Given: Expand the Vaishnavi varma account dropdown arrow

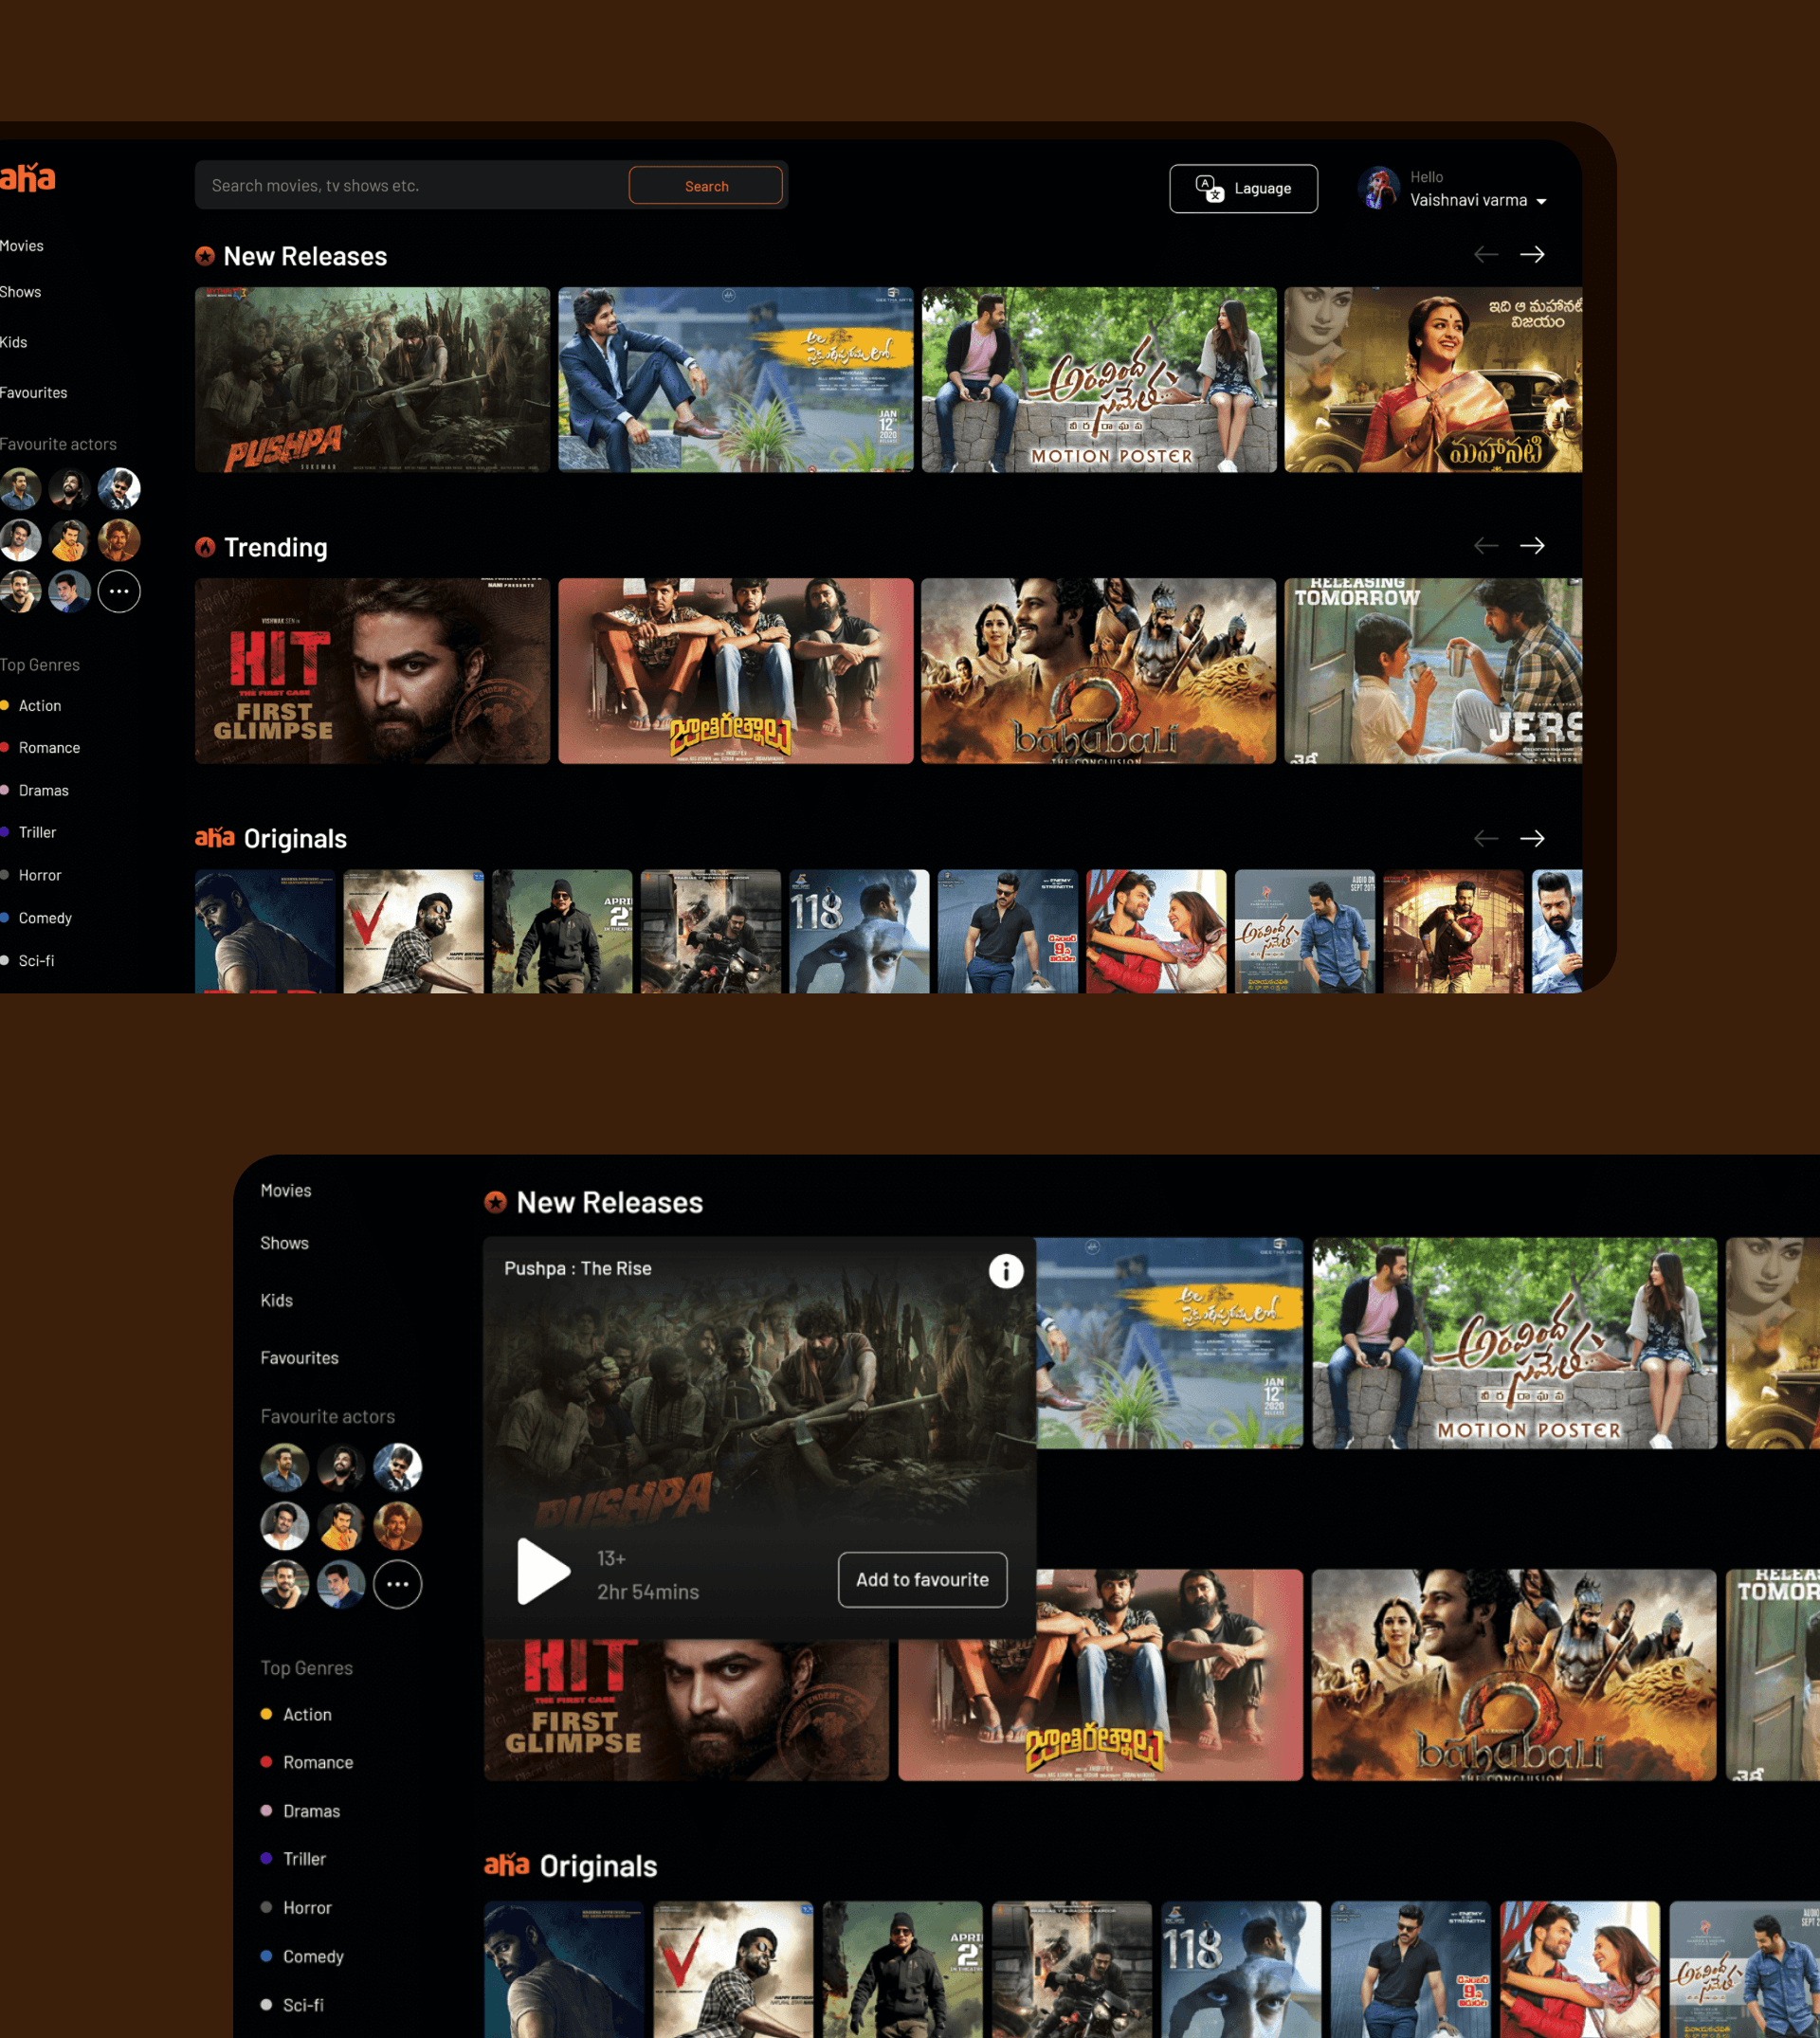Looking at the screenshot, I should pyautogui.click(x=1541, y=202).
